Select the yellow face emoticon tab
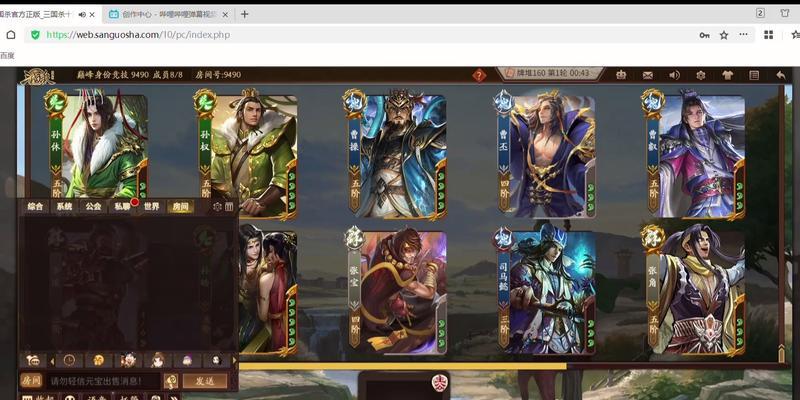This screenshot has width=800, height=400. (x=98, y=360)
